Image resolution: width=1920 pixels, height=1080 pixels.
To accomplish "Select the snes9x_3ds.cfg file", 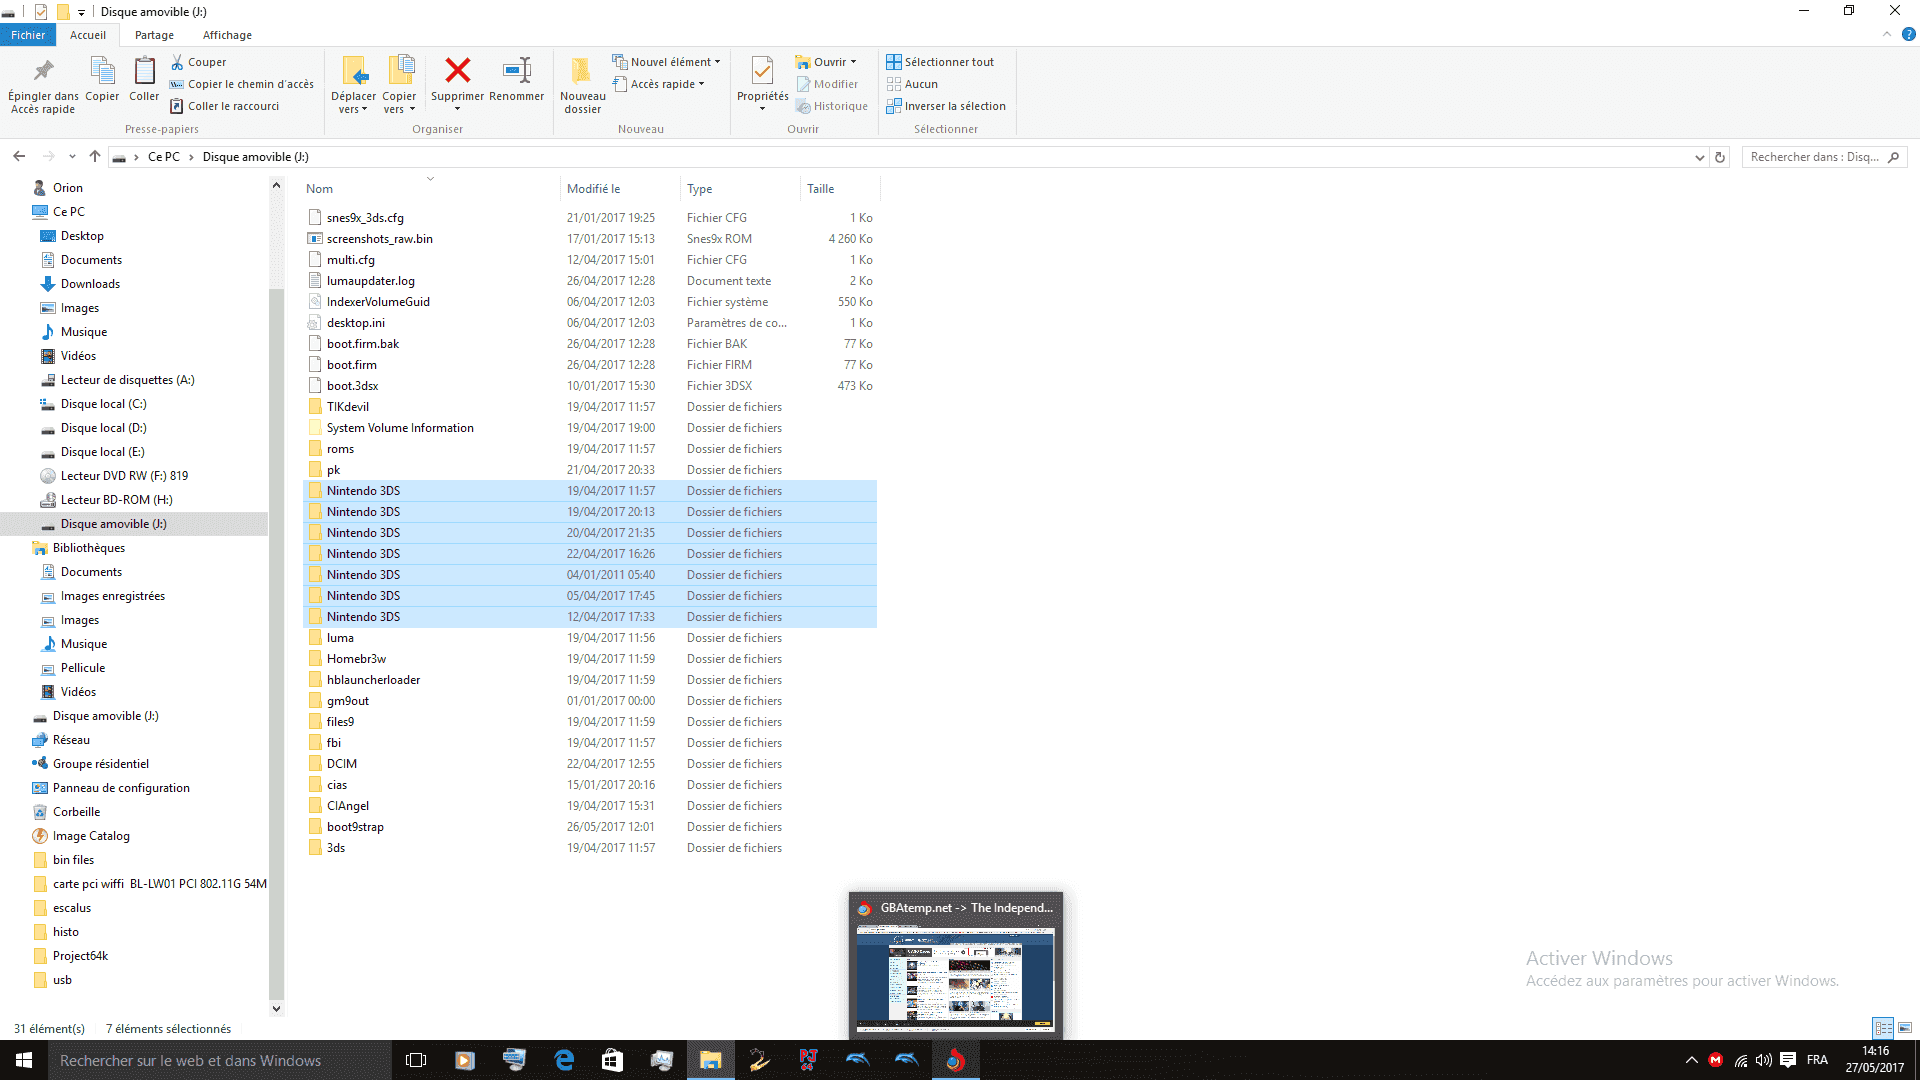I will (590, 218).
